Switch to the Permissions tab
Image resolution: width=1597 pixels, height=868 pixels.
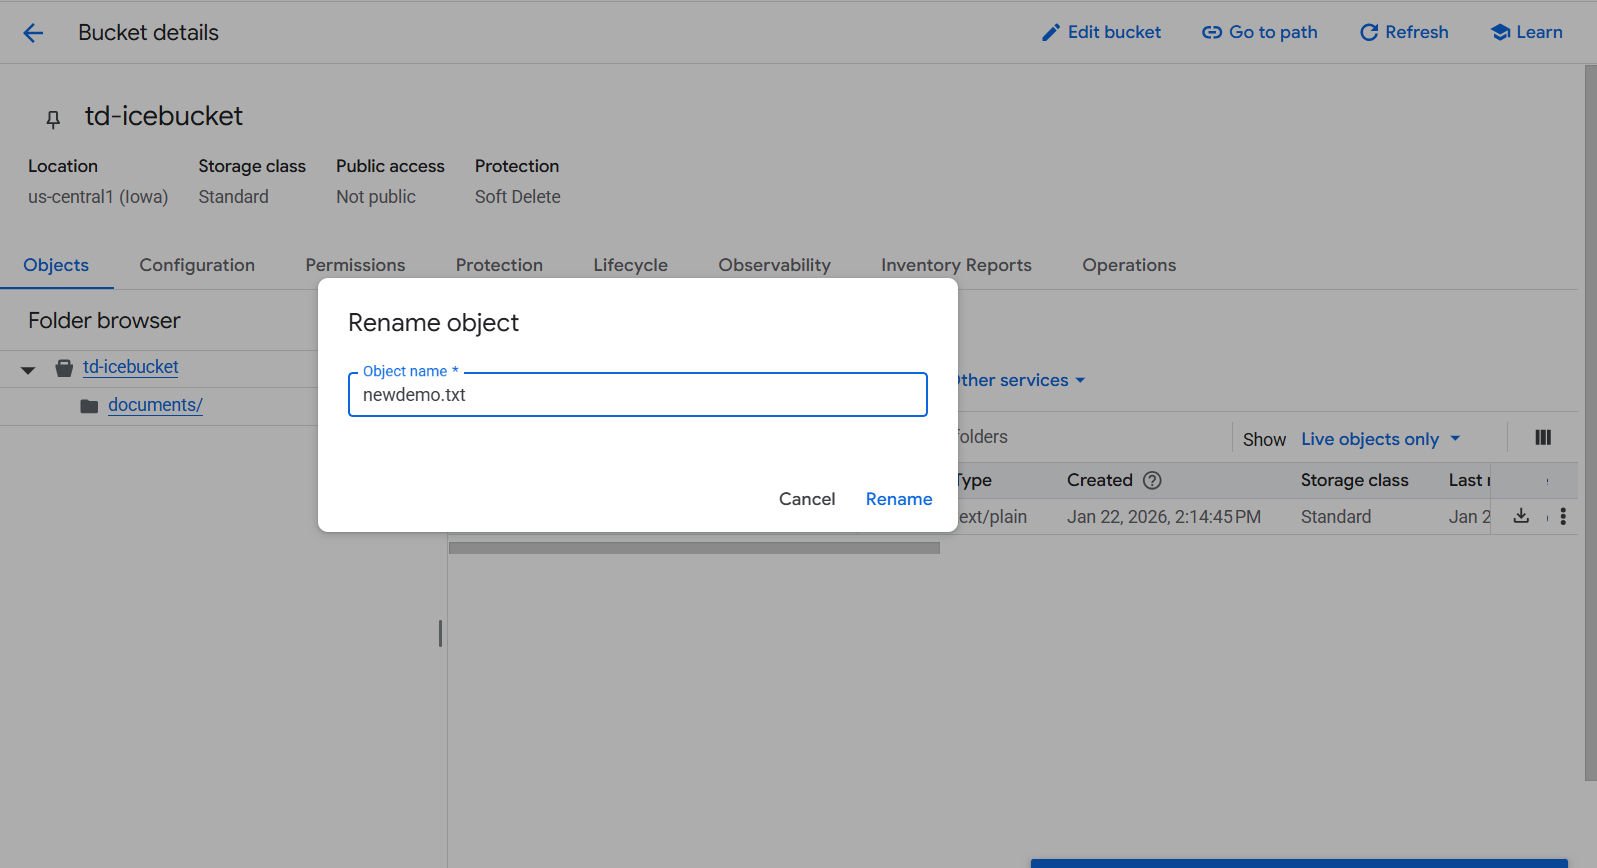355,265
